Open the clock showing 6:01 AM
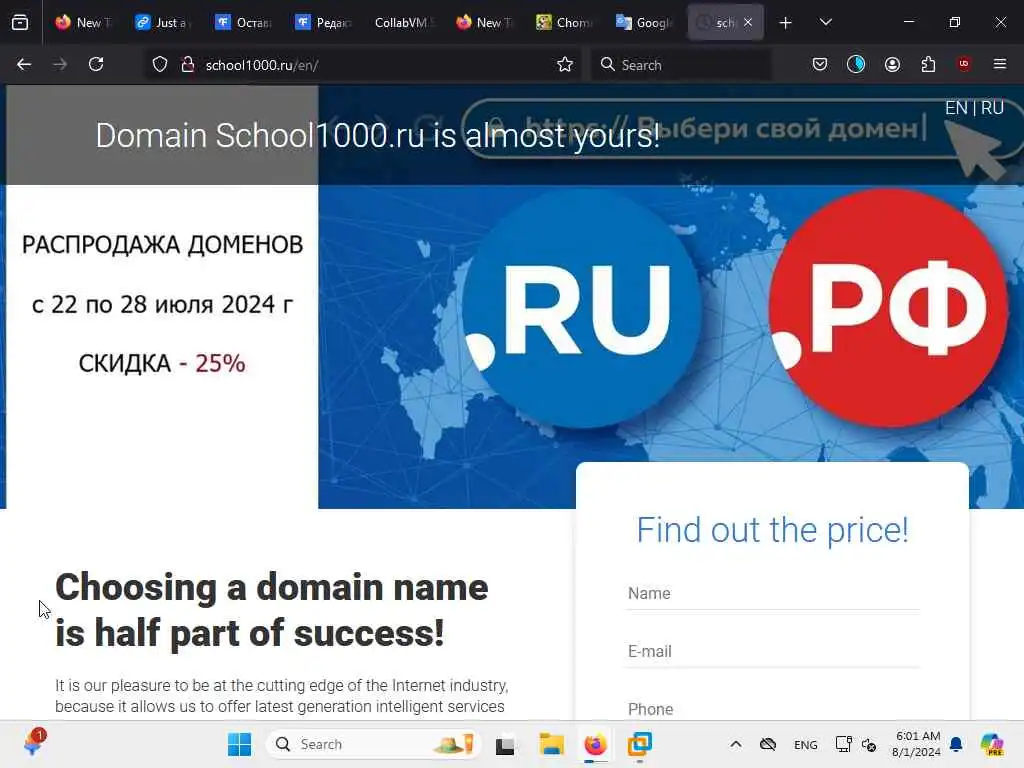This screenshot has height=768, width=1024. coord(917,744)
